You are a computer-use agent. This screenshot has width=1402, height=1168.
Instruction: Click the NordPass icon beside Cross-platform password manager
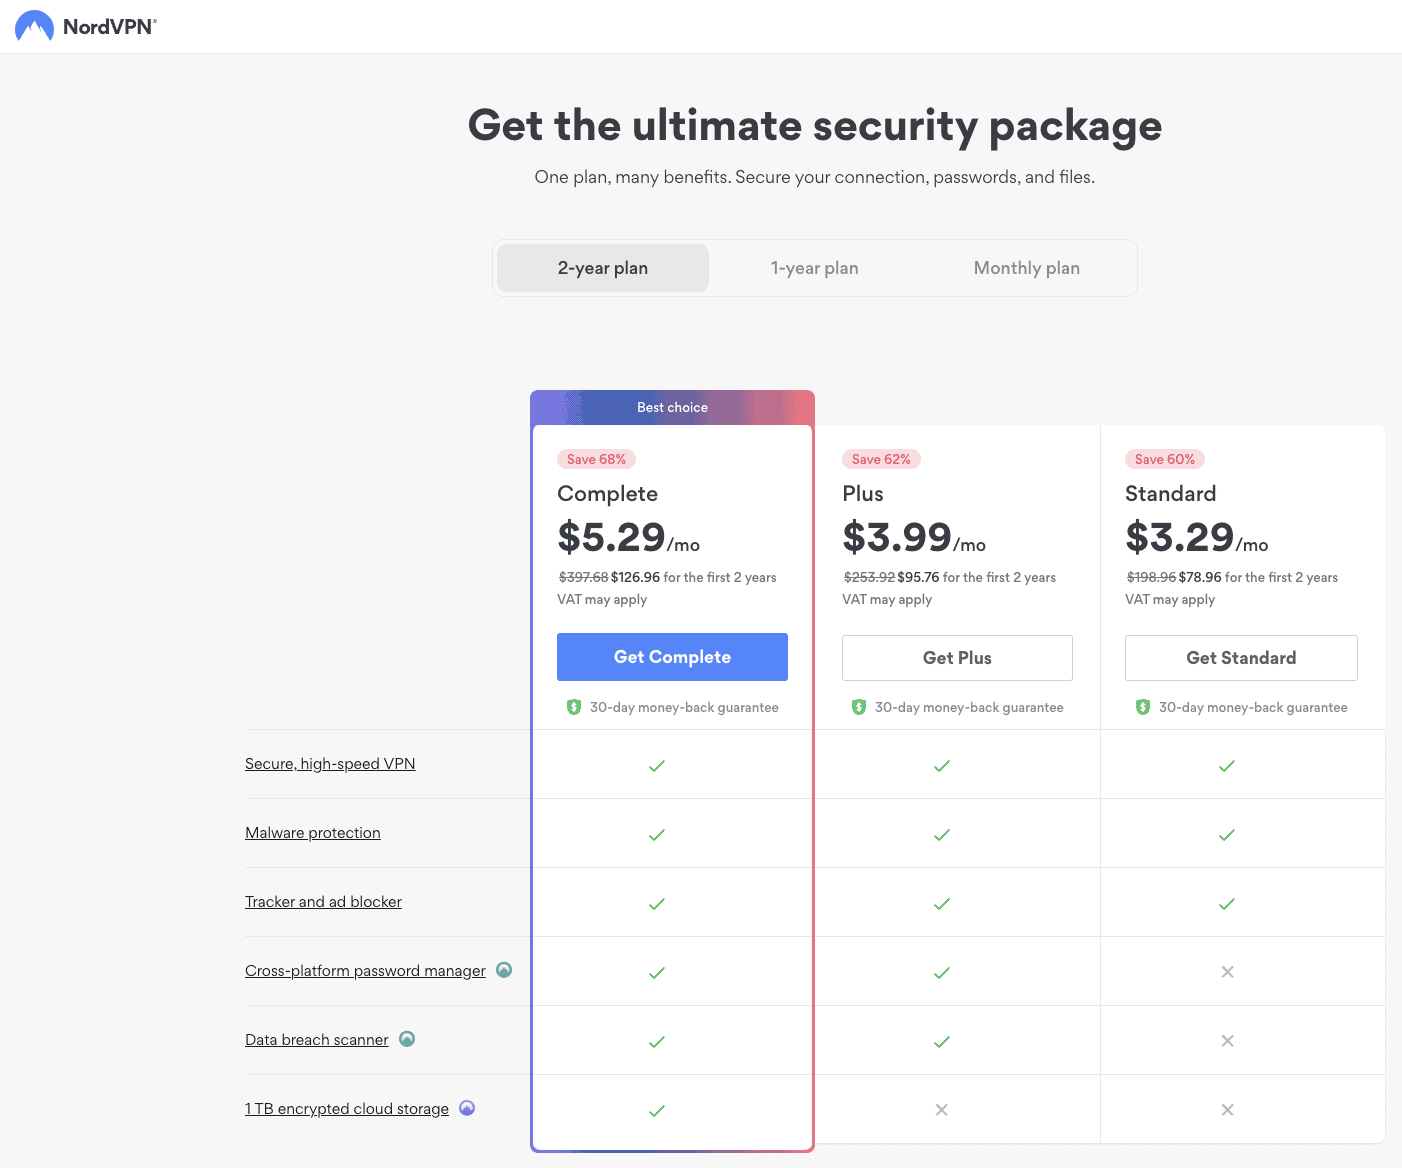(504, 970)
